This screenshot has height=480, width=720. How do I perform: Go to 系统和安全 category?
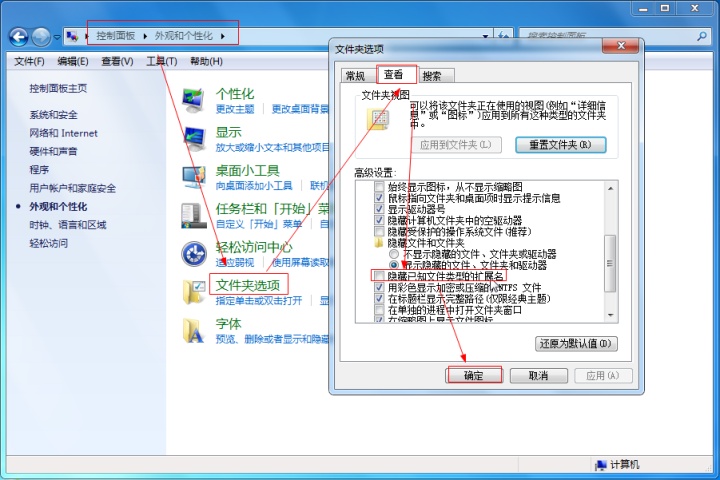tap(53, 114)
